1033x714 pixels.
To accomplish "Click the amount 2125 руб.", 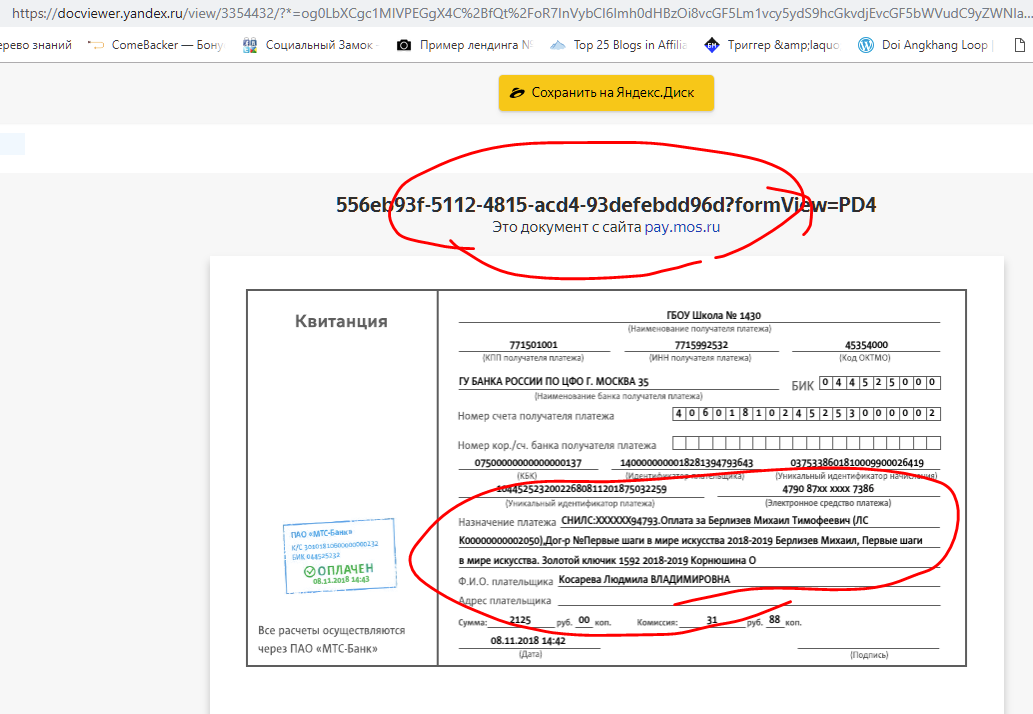I will (x=520, y=620).
